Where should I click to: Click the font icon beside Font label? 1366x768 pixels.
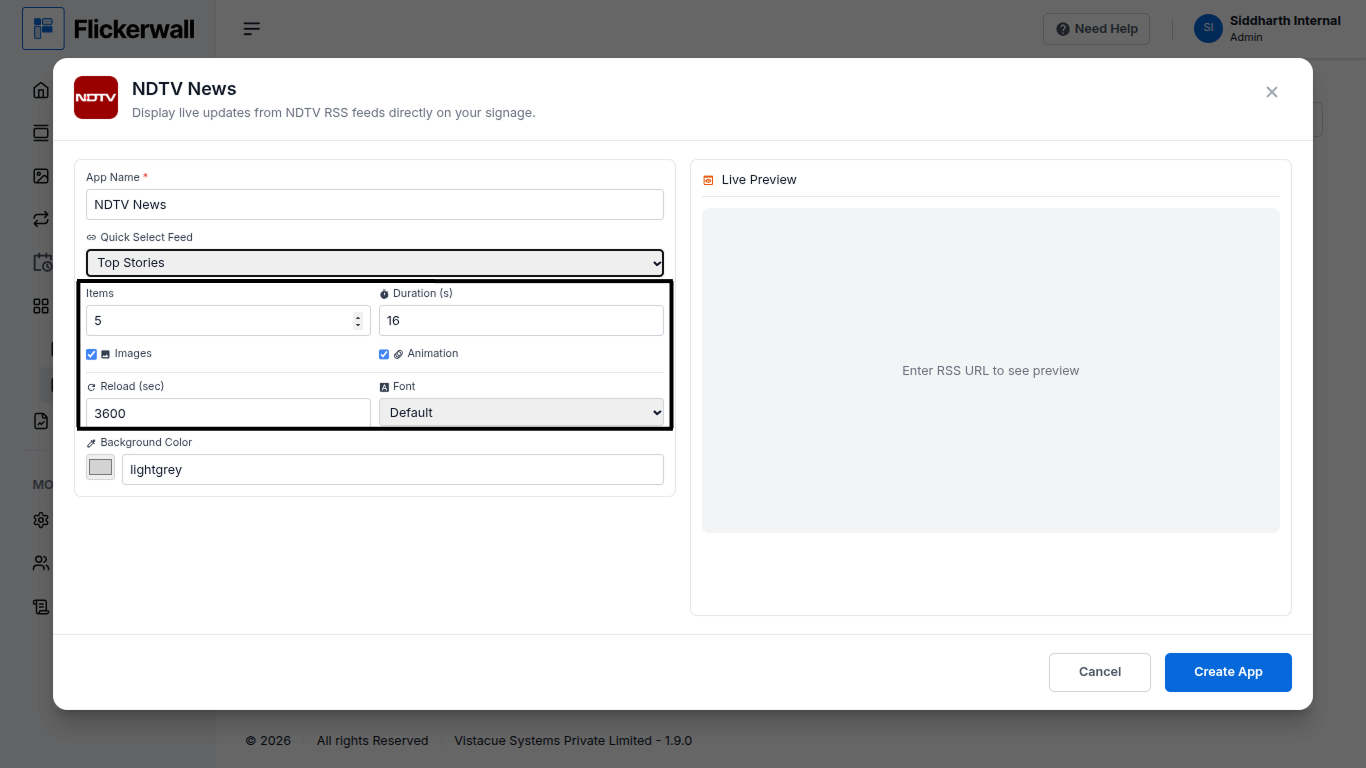coord(384,387)
